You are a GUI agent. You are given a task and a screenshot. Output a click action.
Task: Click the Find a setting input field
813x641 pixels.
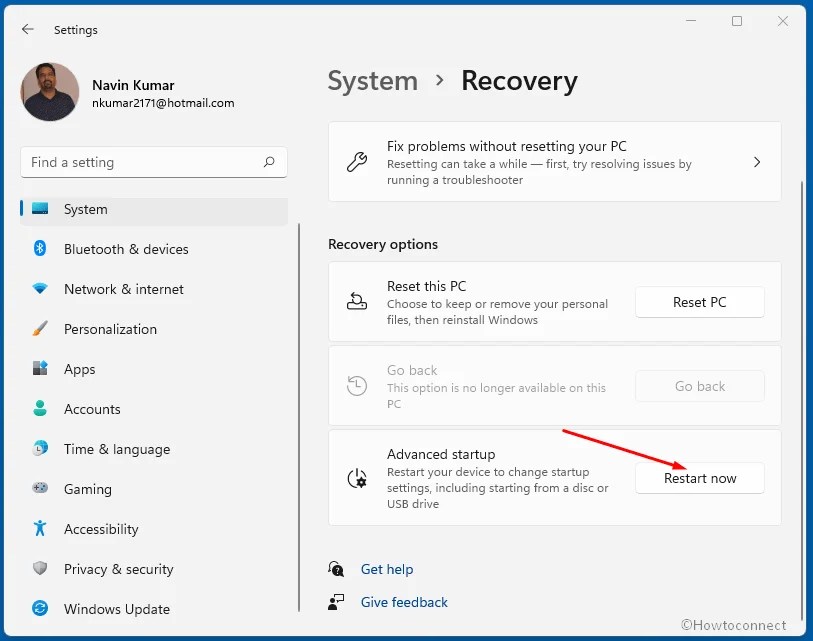(150, 162)
